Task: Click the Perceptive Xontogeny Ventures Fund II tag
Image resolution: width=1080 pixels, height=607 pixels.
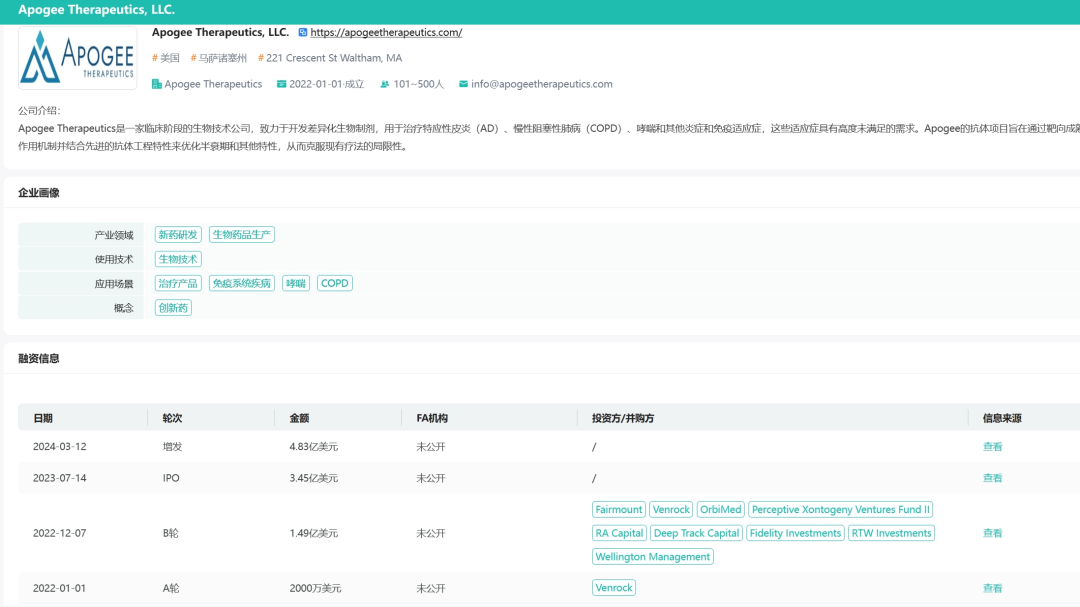Action: [x=841, y=509]
